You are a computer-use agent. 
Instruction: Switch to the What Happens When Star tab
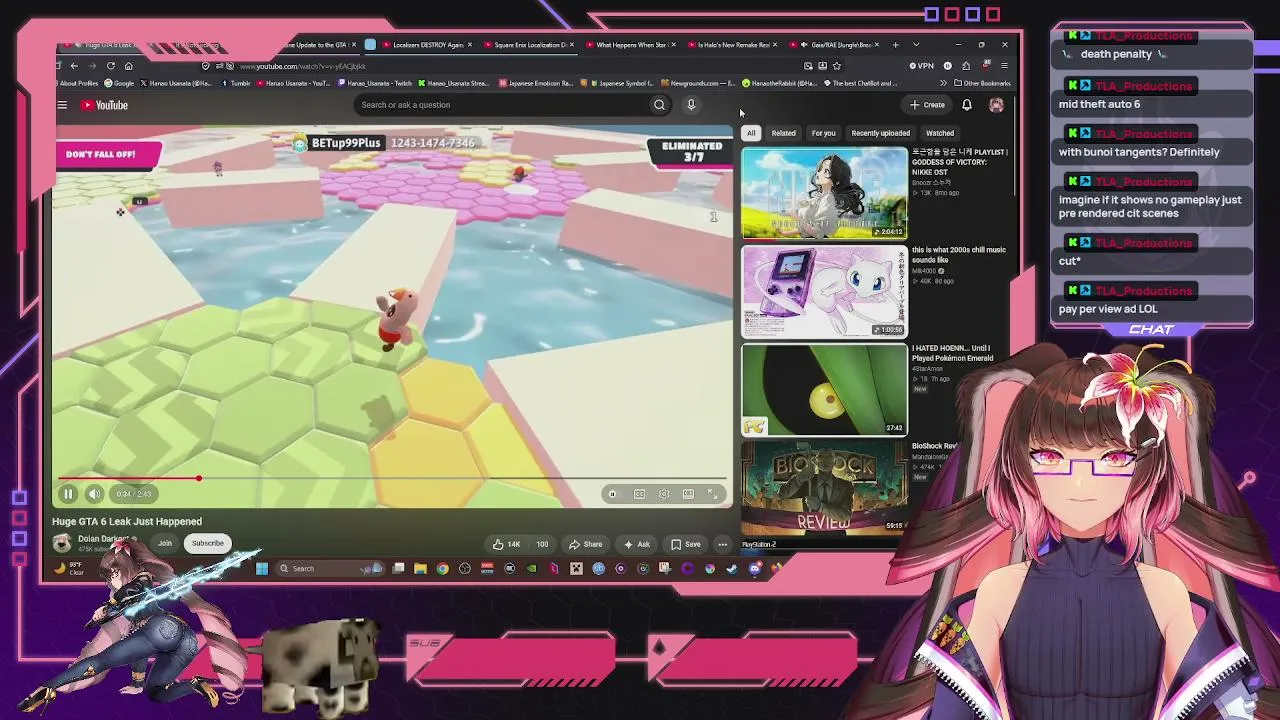click(x=628, y=45)
